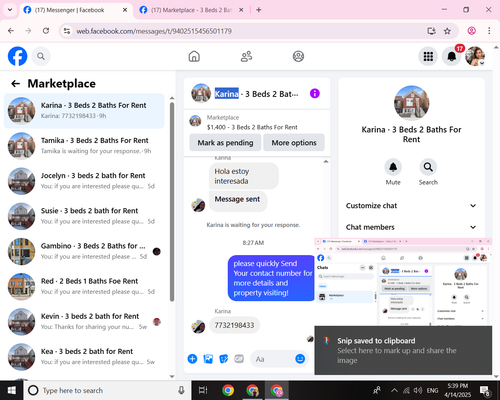This screenshot has width=500, height=400.
Task: Go back with the browser back arrow
Action: tap(11, 31)
